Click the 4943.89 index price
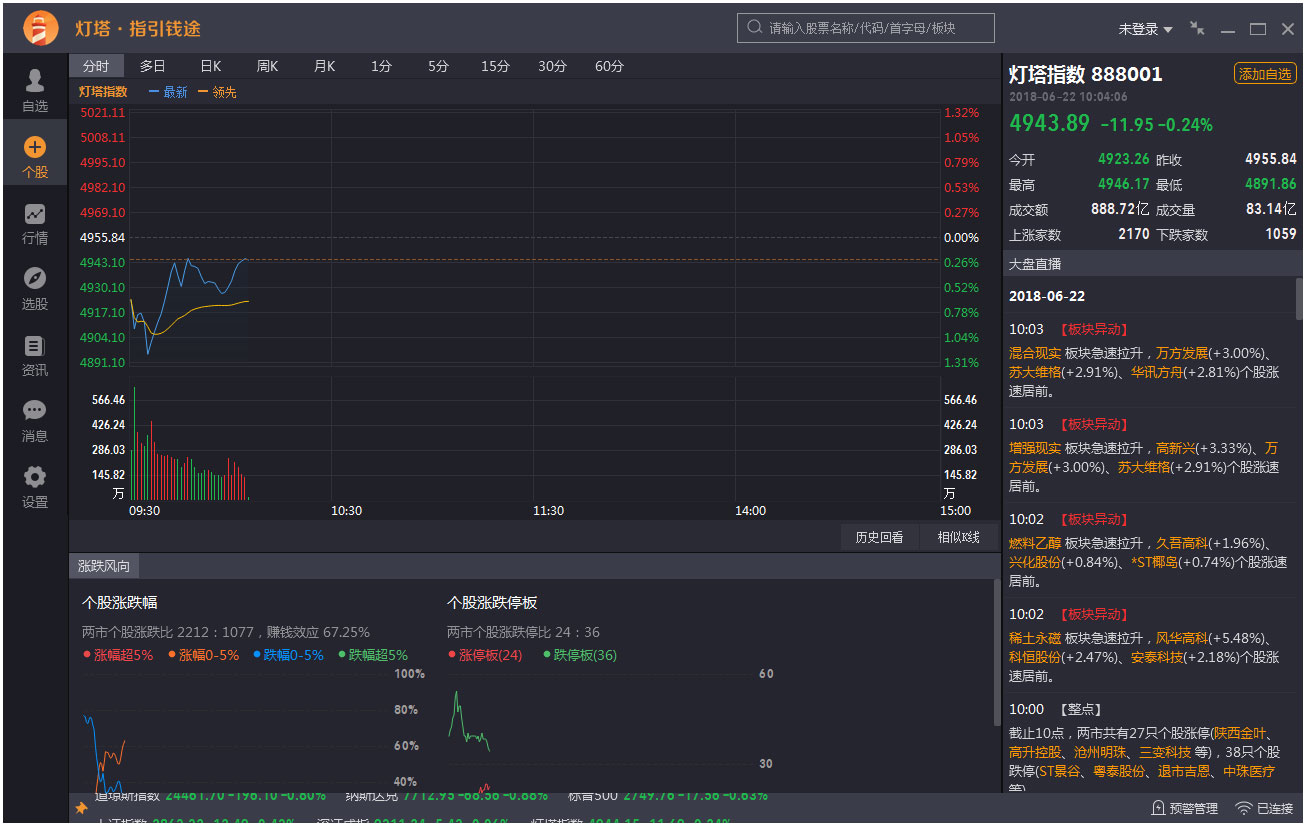 point(1049,124)
